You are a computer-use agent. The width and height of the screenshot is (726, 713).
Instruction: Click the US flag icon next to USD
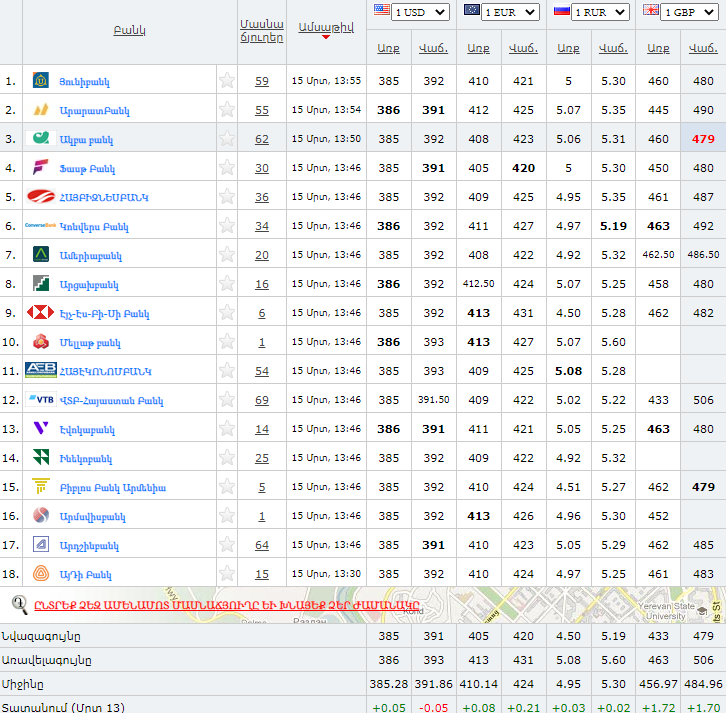point(382,10)
